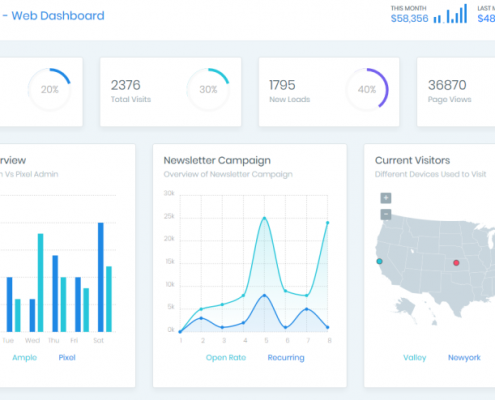Click the Page Views label
Viewport: 495px width, 400px height.
pyautogui.click(x=449, y=99)
